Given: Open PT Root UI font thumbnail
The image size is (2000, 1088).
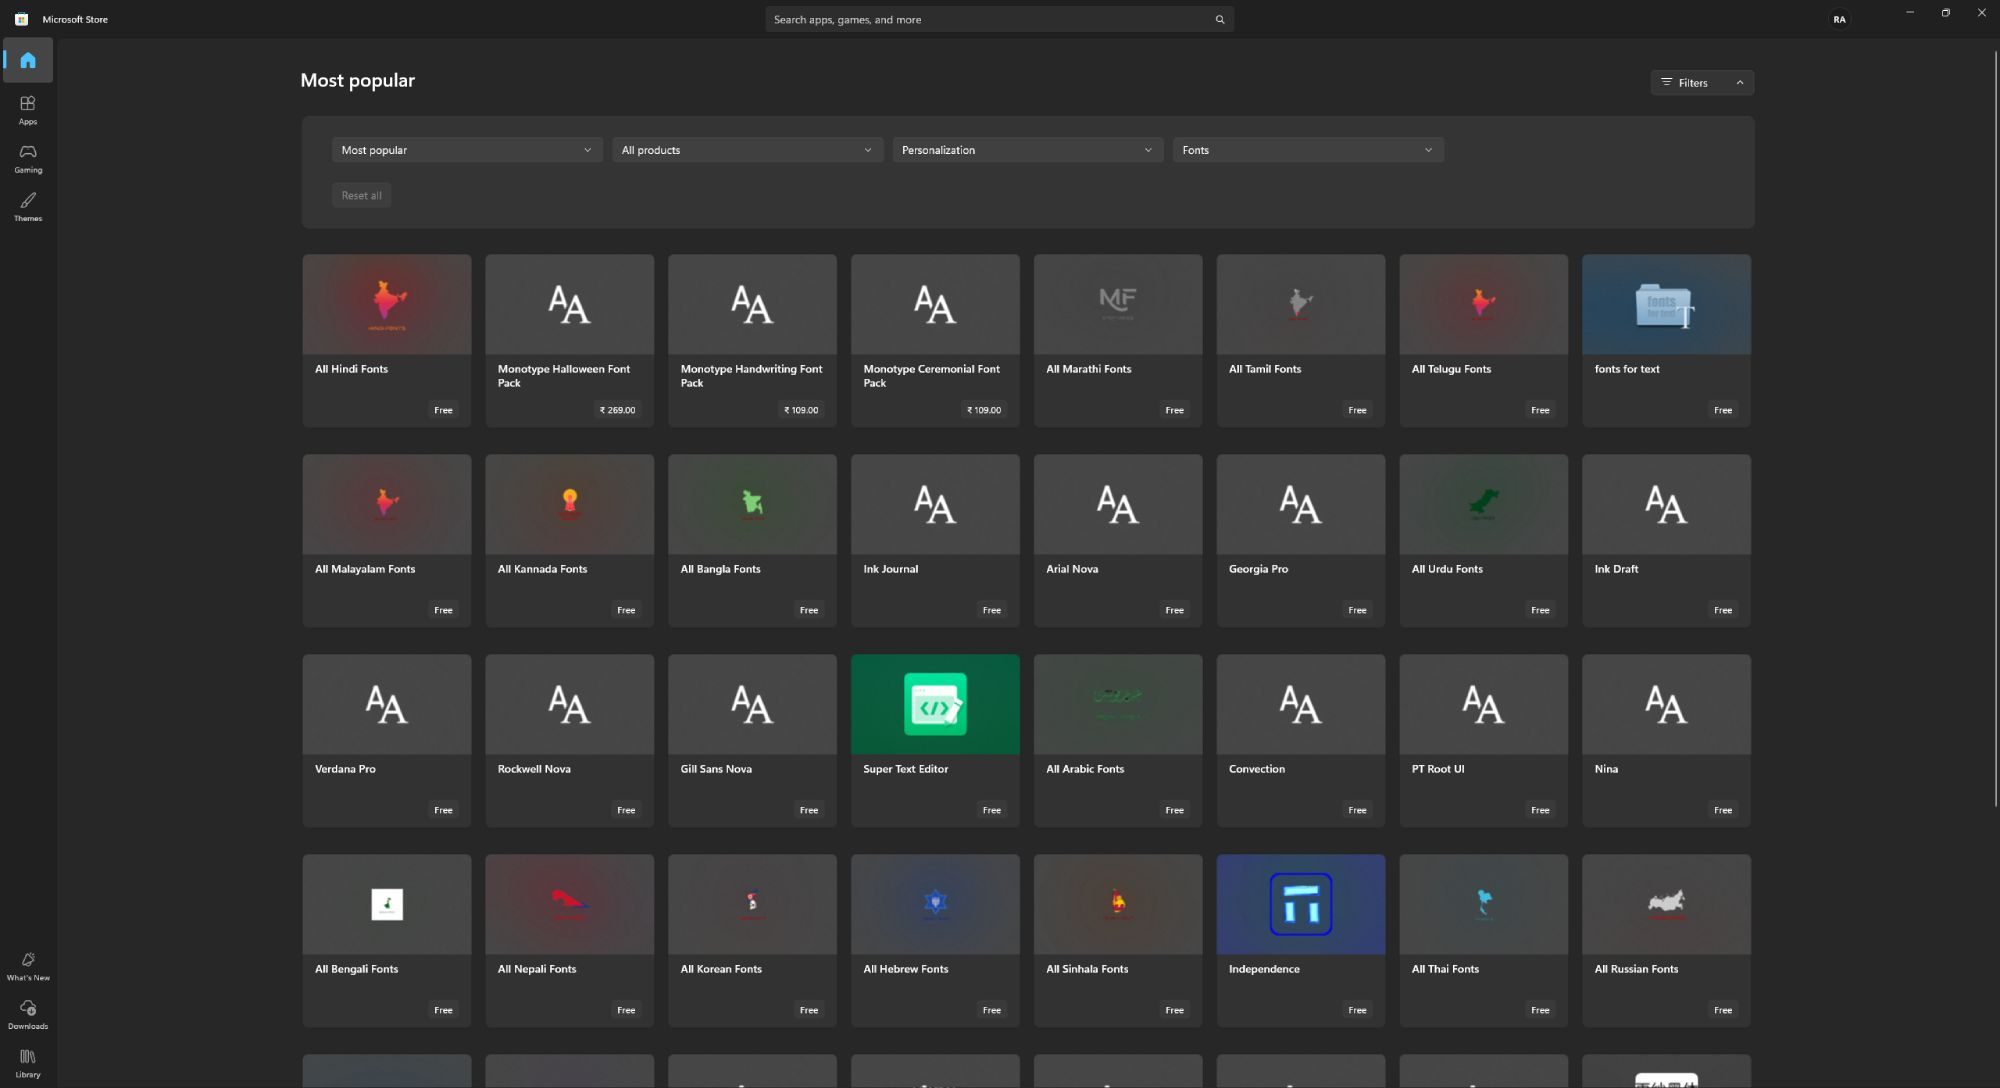Looking at the screenshot, I should (1484, 704).
